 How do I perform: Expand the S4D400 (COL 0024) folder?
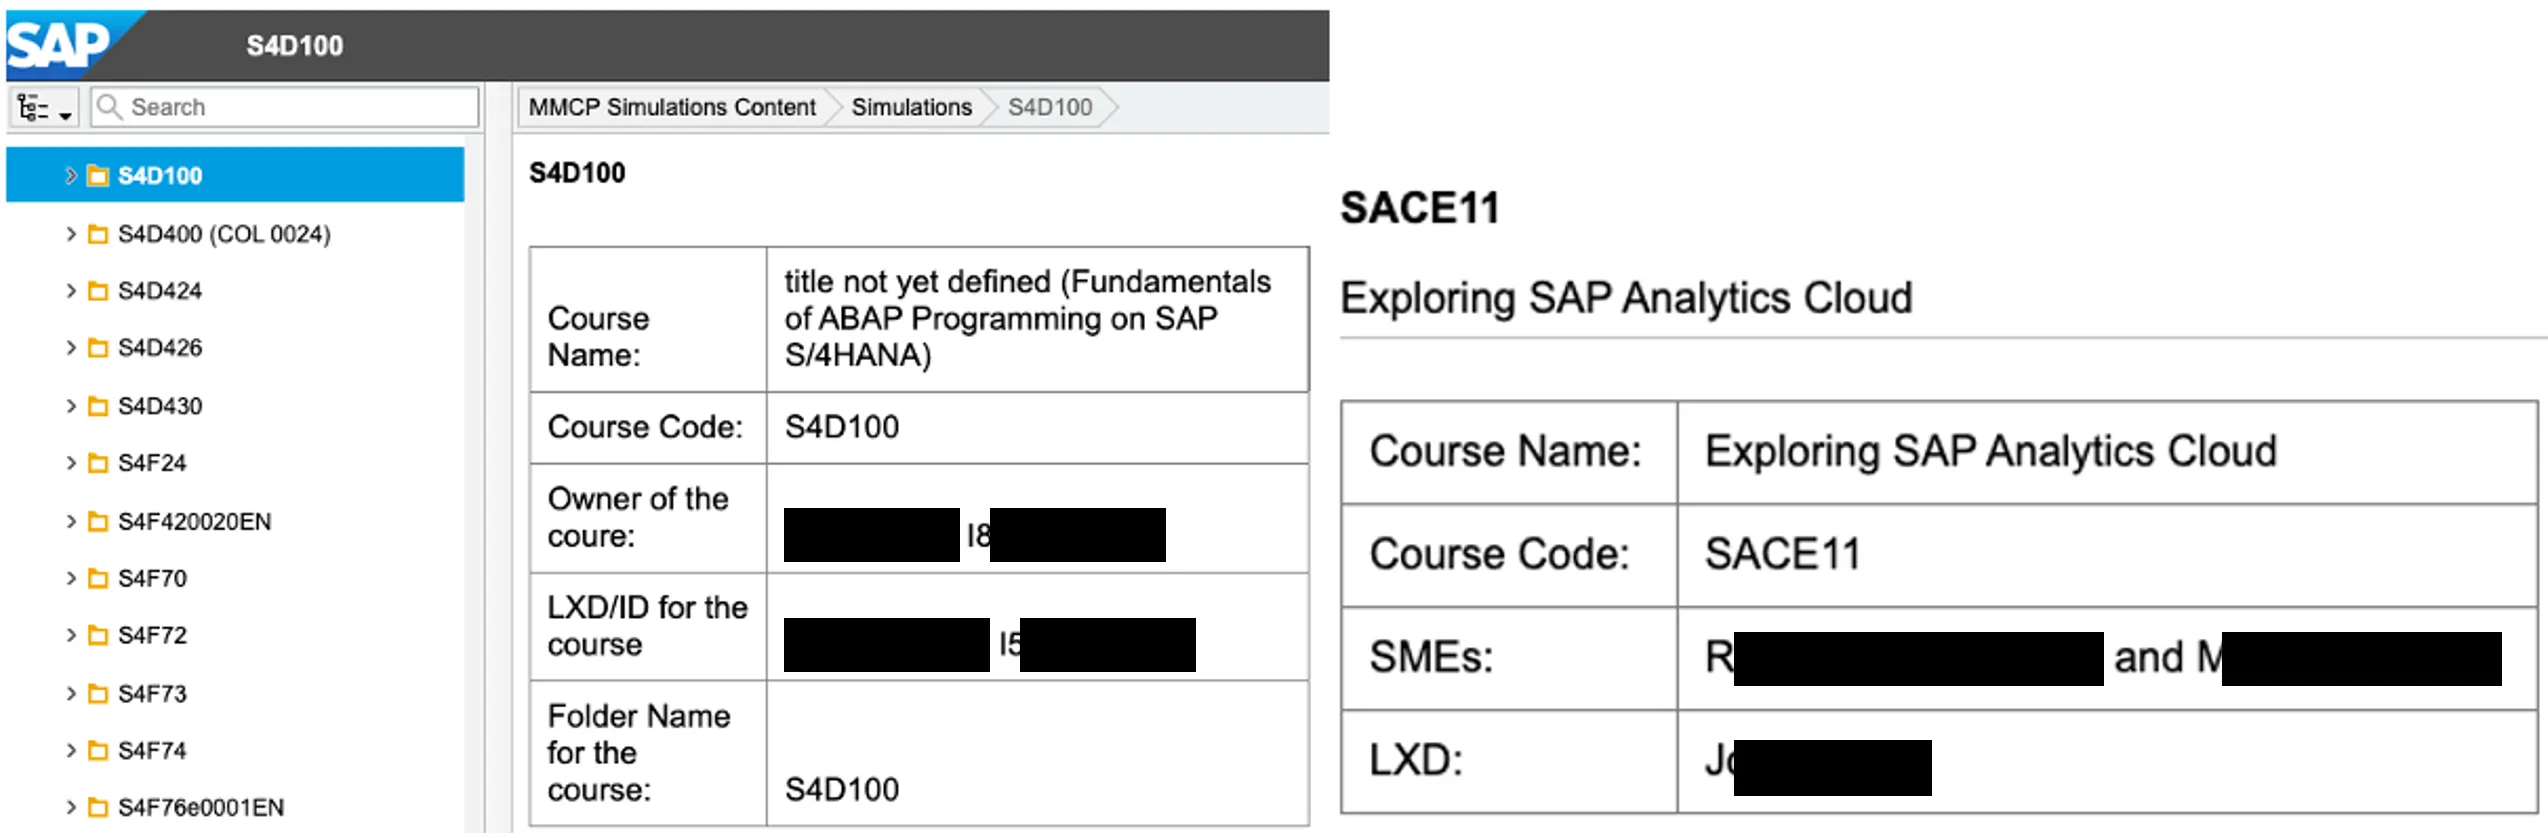point(70,234)
